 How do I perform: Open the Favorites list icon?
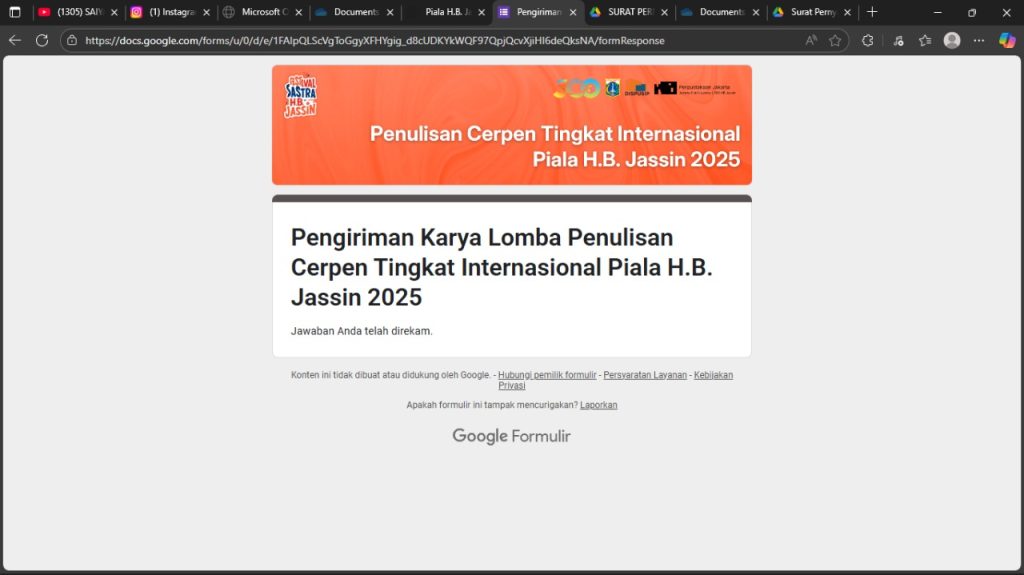[x=925, y=41]
